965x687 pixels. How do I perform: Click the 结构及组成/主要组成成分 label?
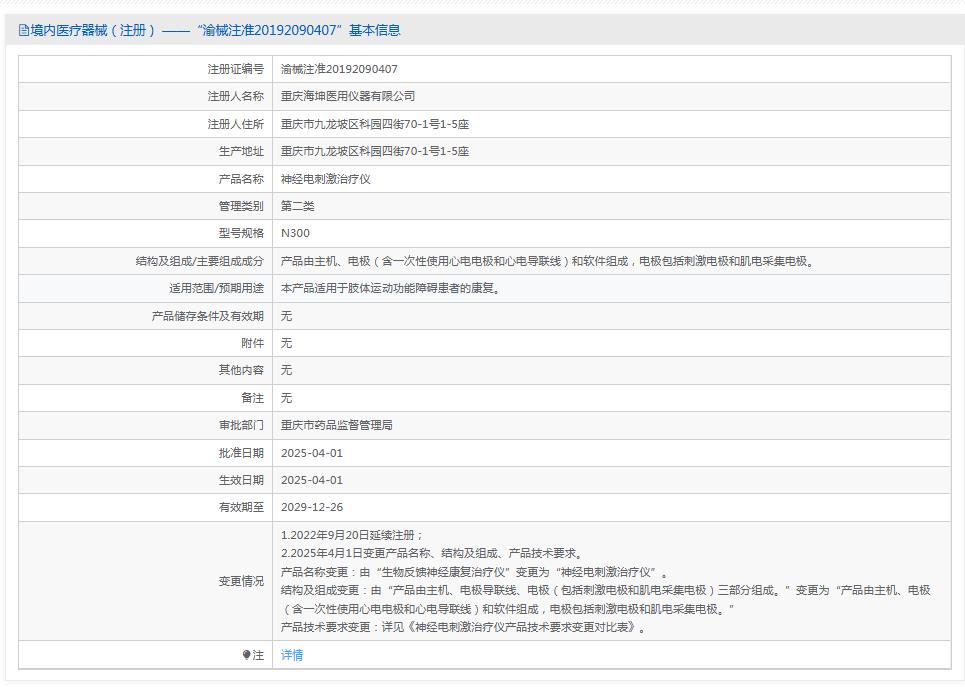tap(200, 261)
